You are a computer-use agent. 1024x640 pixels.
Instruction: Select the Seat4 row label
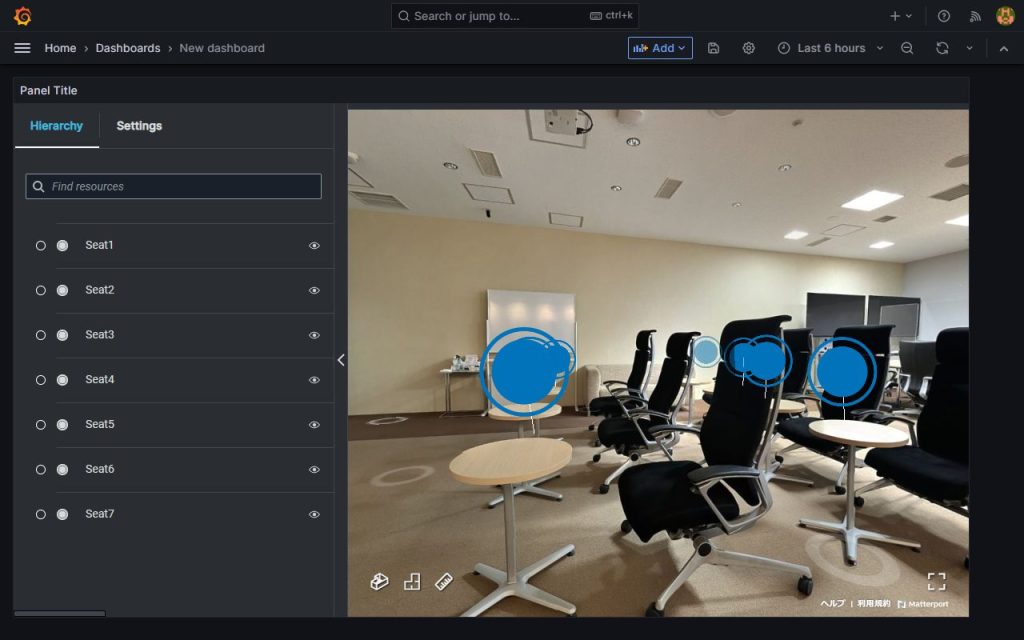[x=100, y=380]
